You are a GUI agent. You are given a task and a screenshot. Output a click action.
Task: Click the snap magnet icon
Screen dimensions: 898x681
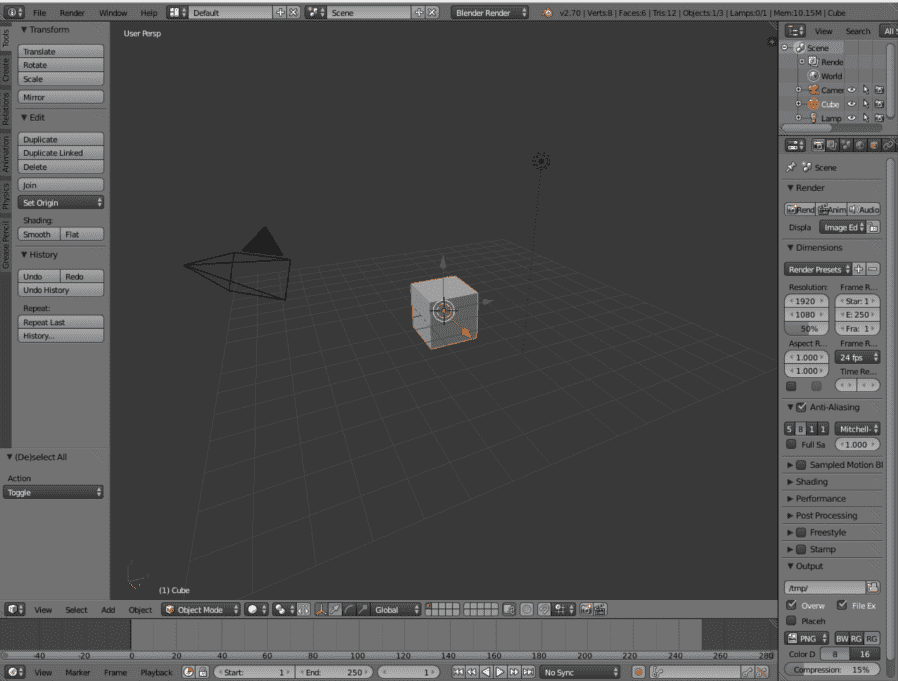tap(544, 609)
